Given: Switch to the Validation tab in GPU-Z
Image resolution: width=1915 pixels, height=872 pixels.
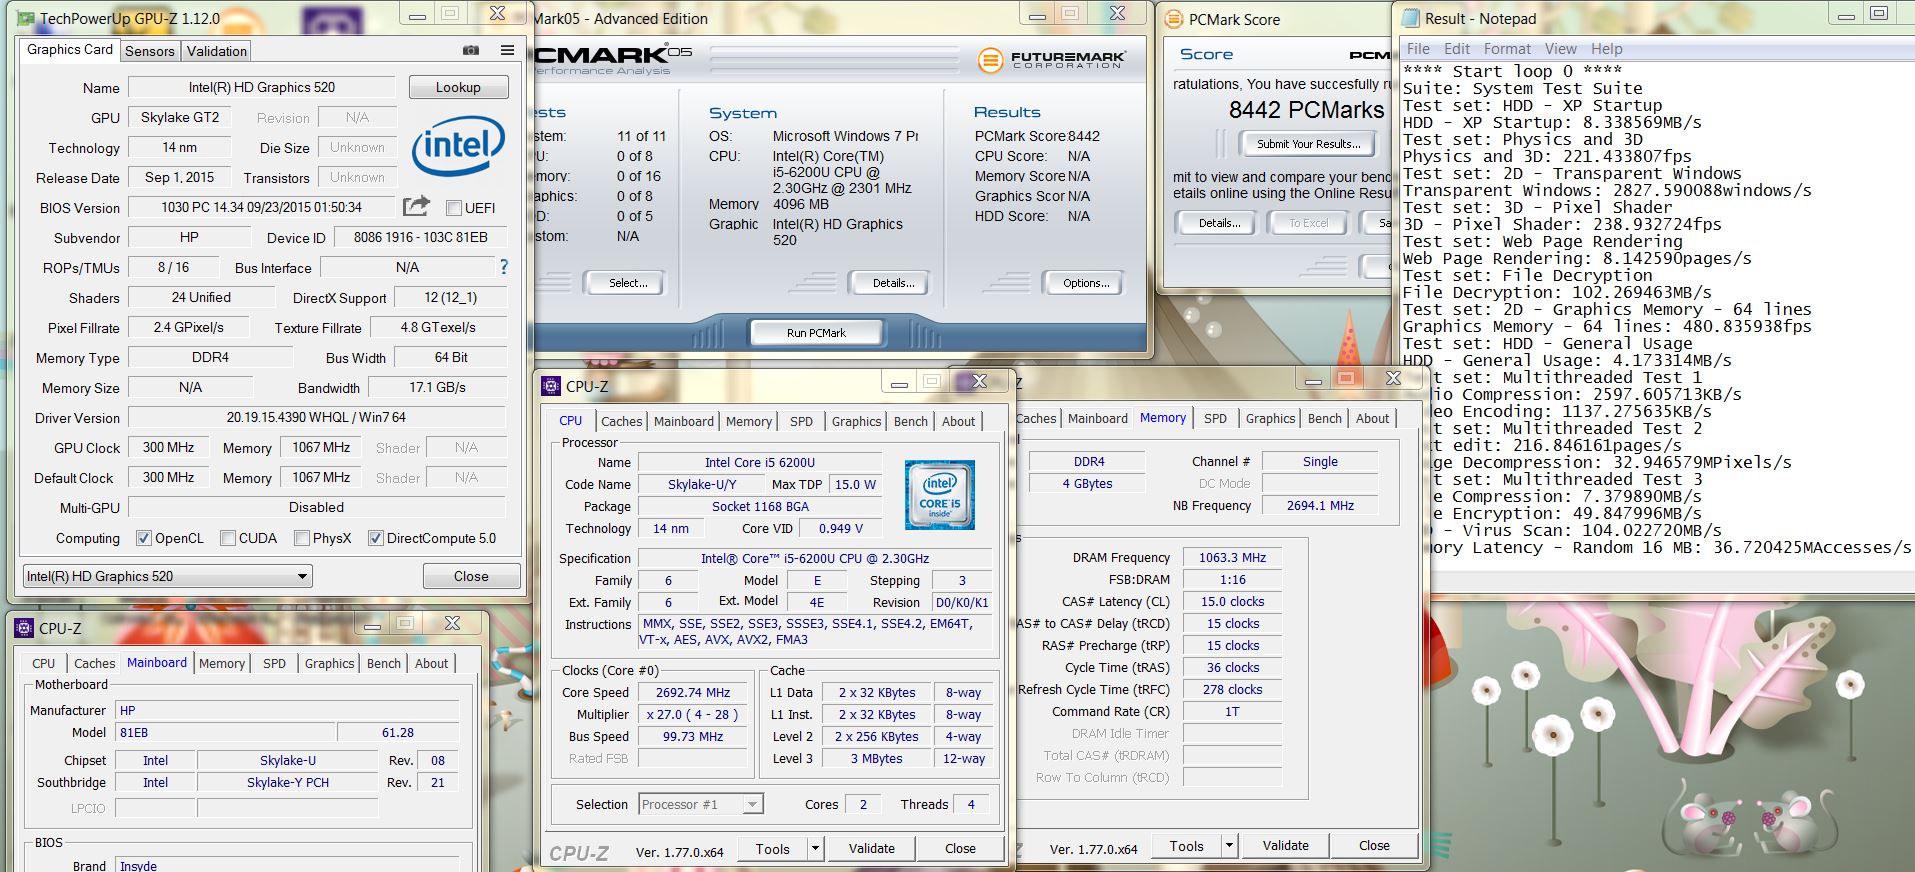Looking at the screenshot, I should [x=217, y=51].
